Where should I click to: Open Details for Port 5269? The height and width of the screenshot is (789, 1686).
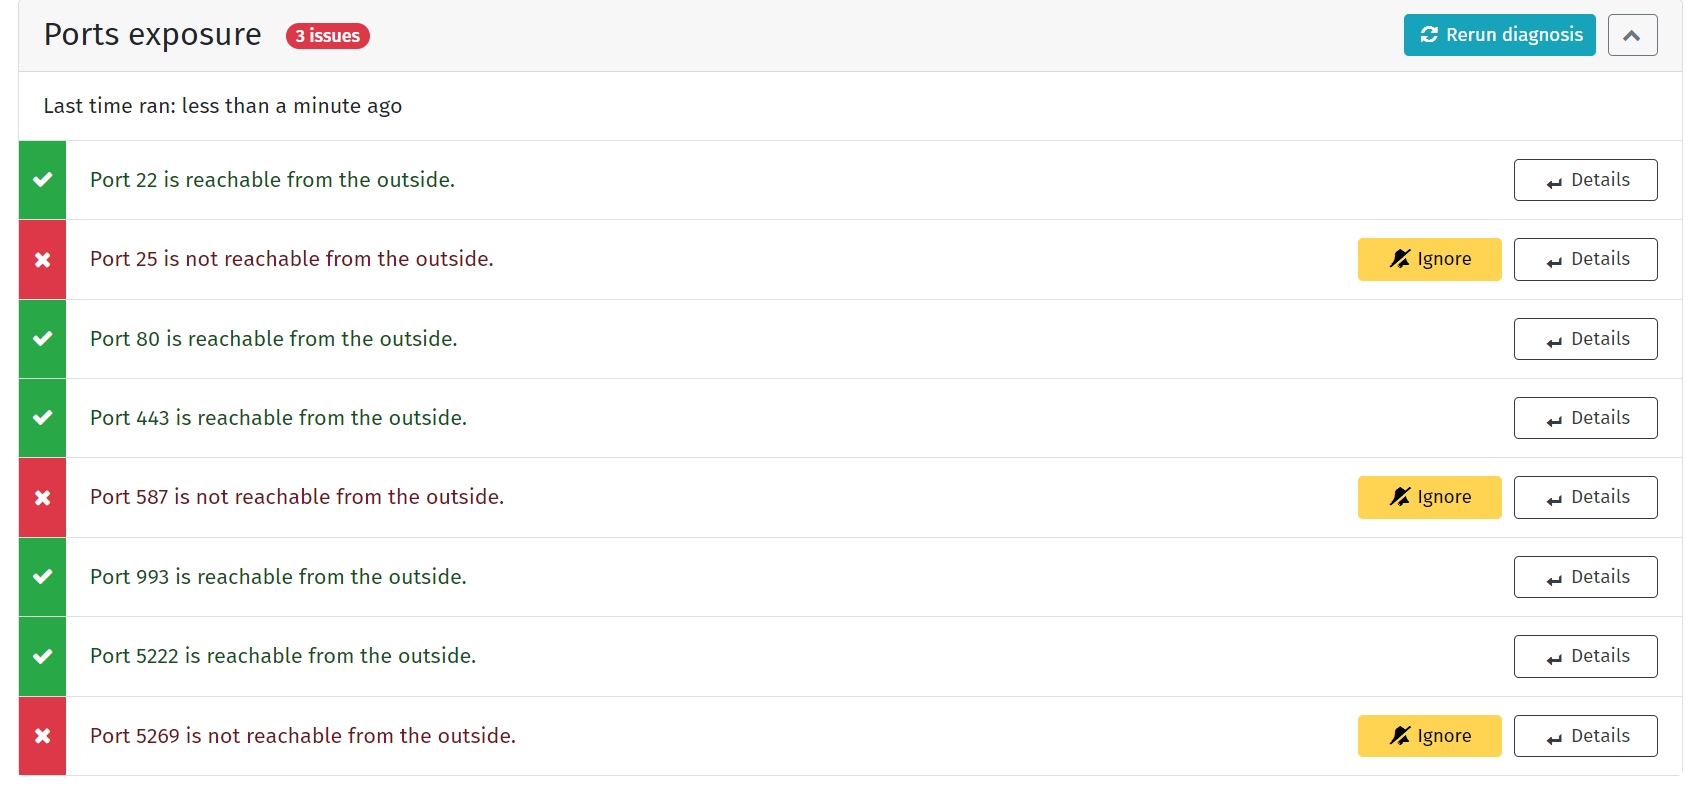tap(1585, 736)
